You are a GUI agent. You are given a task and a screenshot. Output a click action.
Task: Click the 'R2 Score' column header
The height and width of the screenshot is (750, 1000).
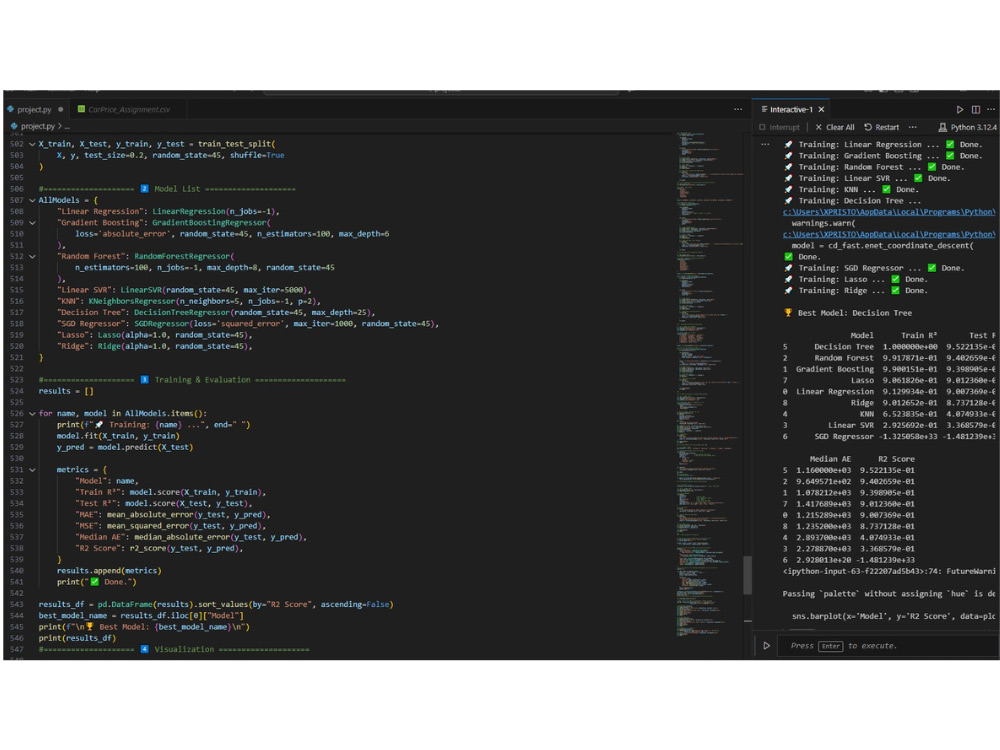click(896, 459)
